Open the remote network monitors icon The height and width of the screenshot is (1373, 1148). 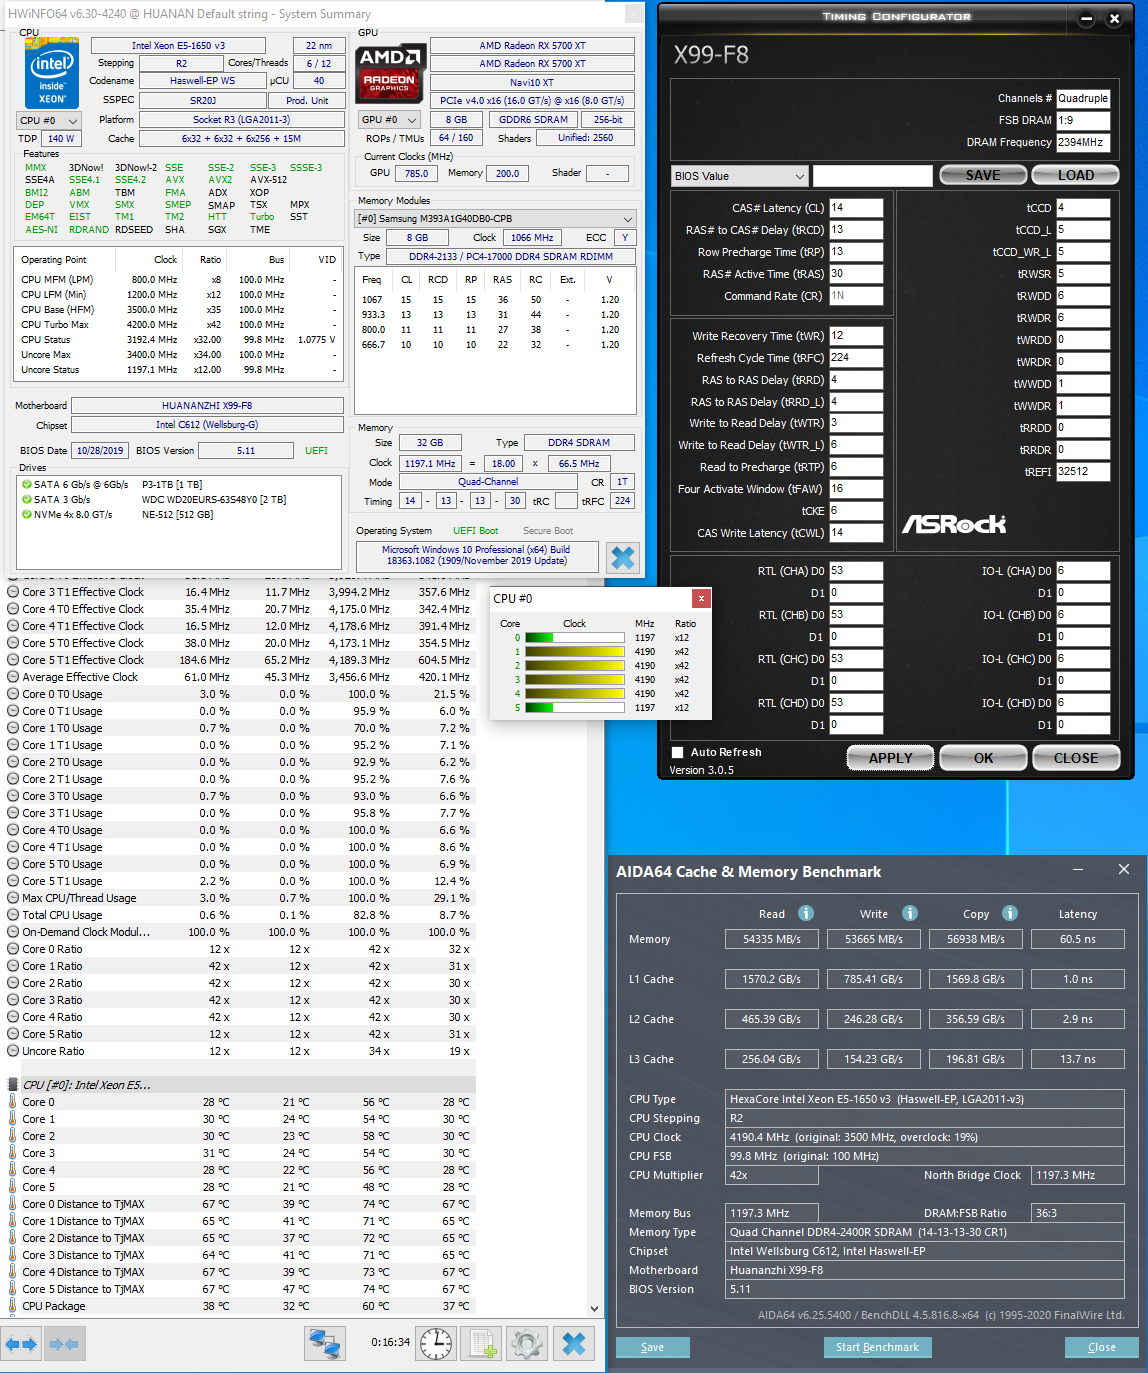(x=325, y=1343)
